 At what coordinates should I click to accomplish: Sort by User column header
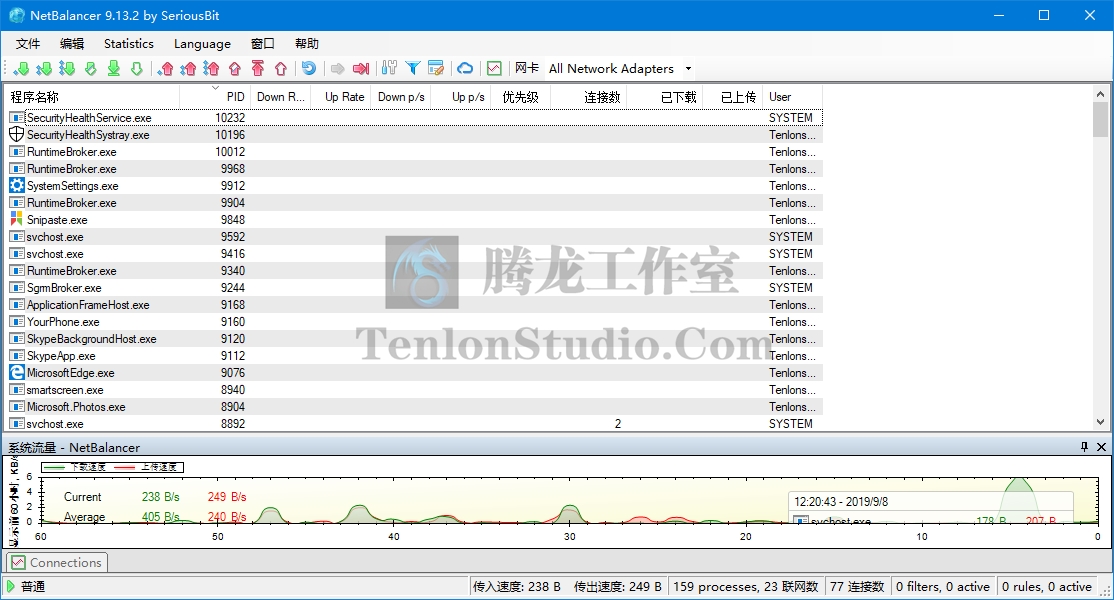793,97
